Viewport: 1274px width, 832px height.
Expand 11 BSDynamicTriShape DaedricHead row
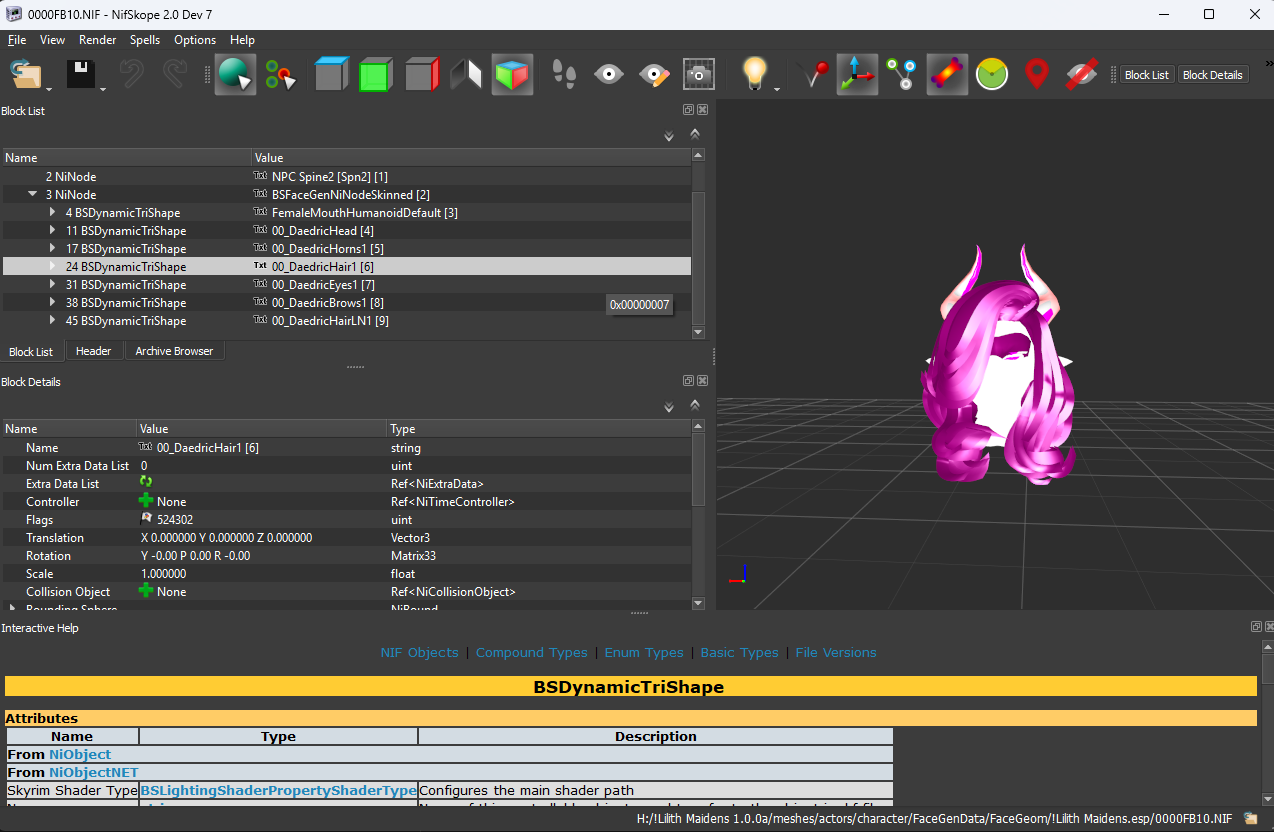pos(53,230)
